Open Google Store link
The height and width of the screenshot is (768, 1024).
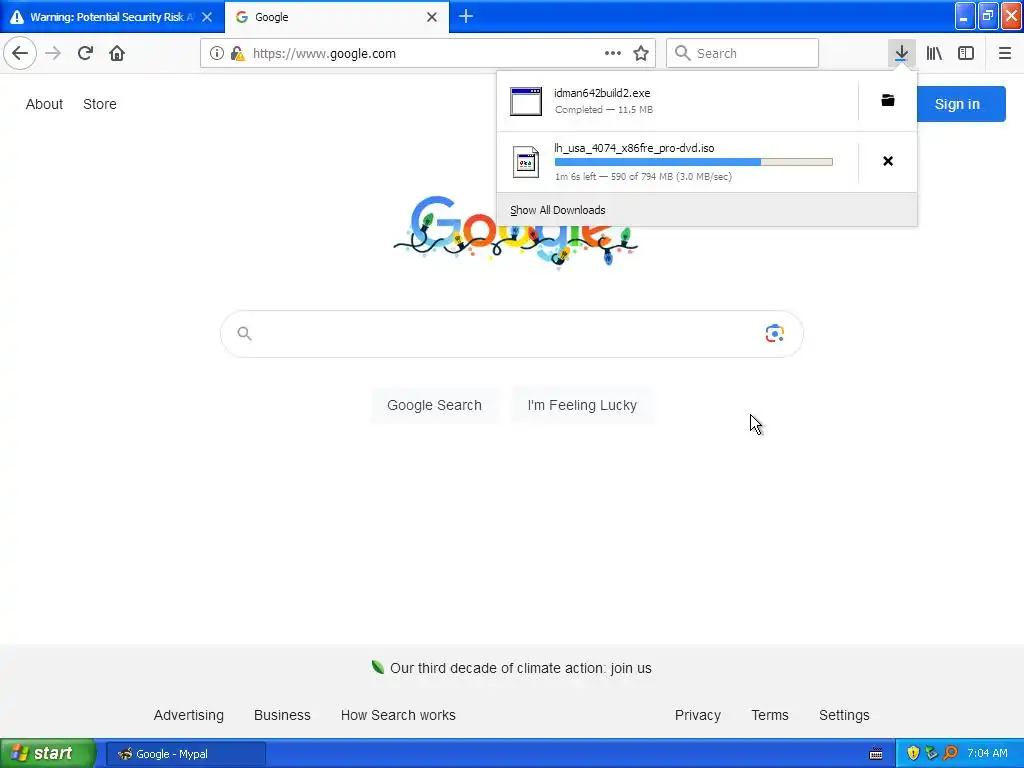click(x=100, y=104)
